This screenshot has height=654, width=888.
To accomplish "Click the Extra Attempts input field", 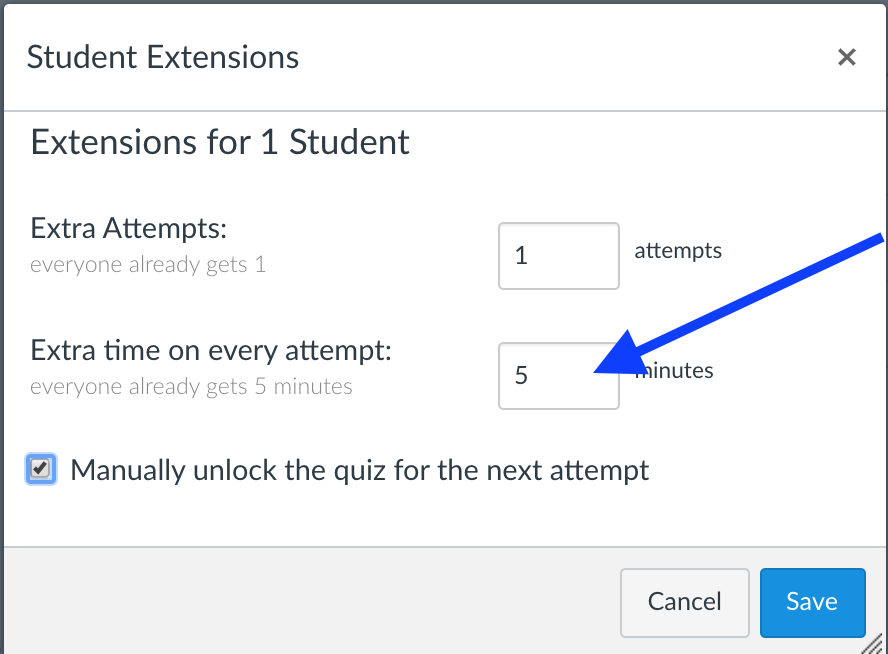I will 558,256.
